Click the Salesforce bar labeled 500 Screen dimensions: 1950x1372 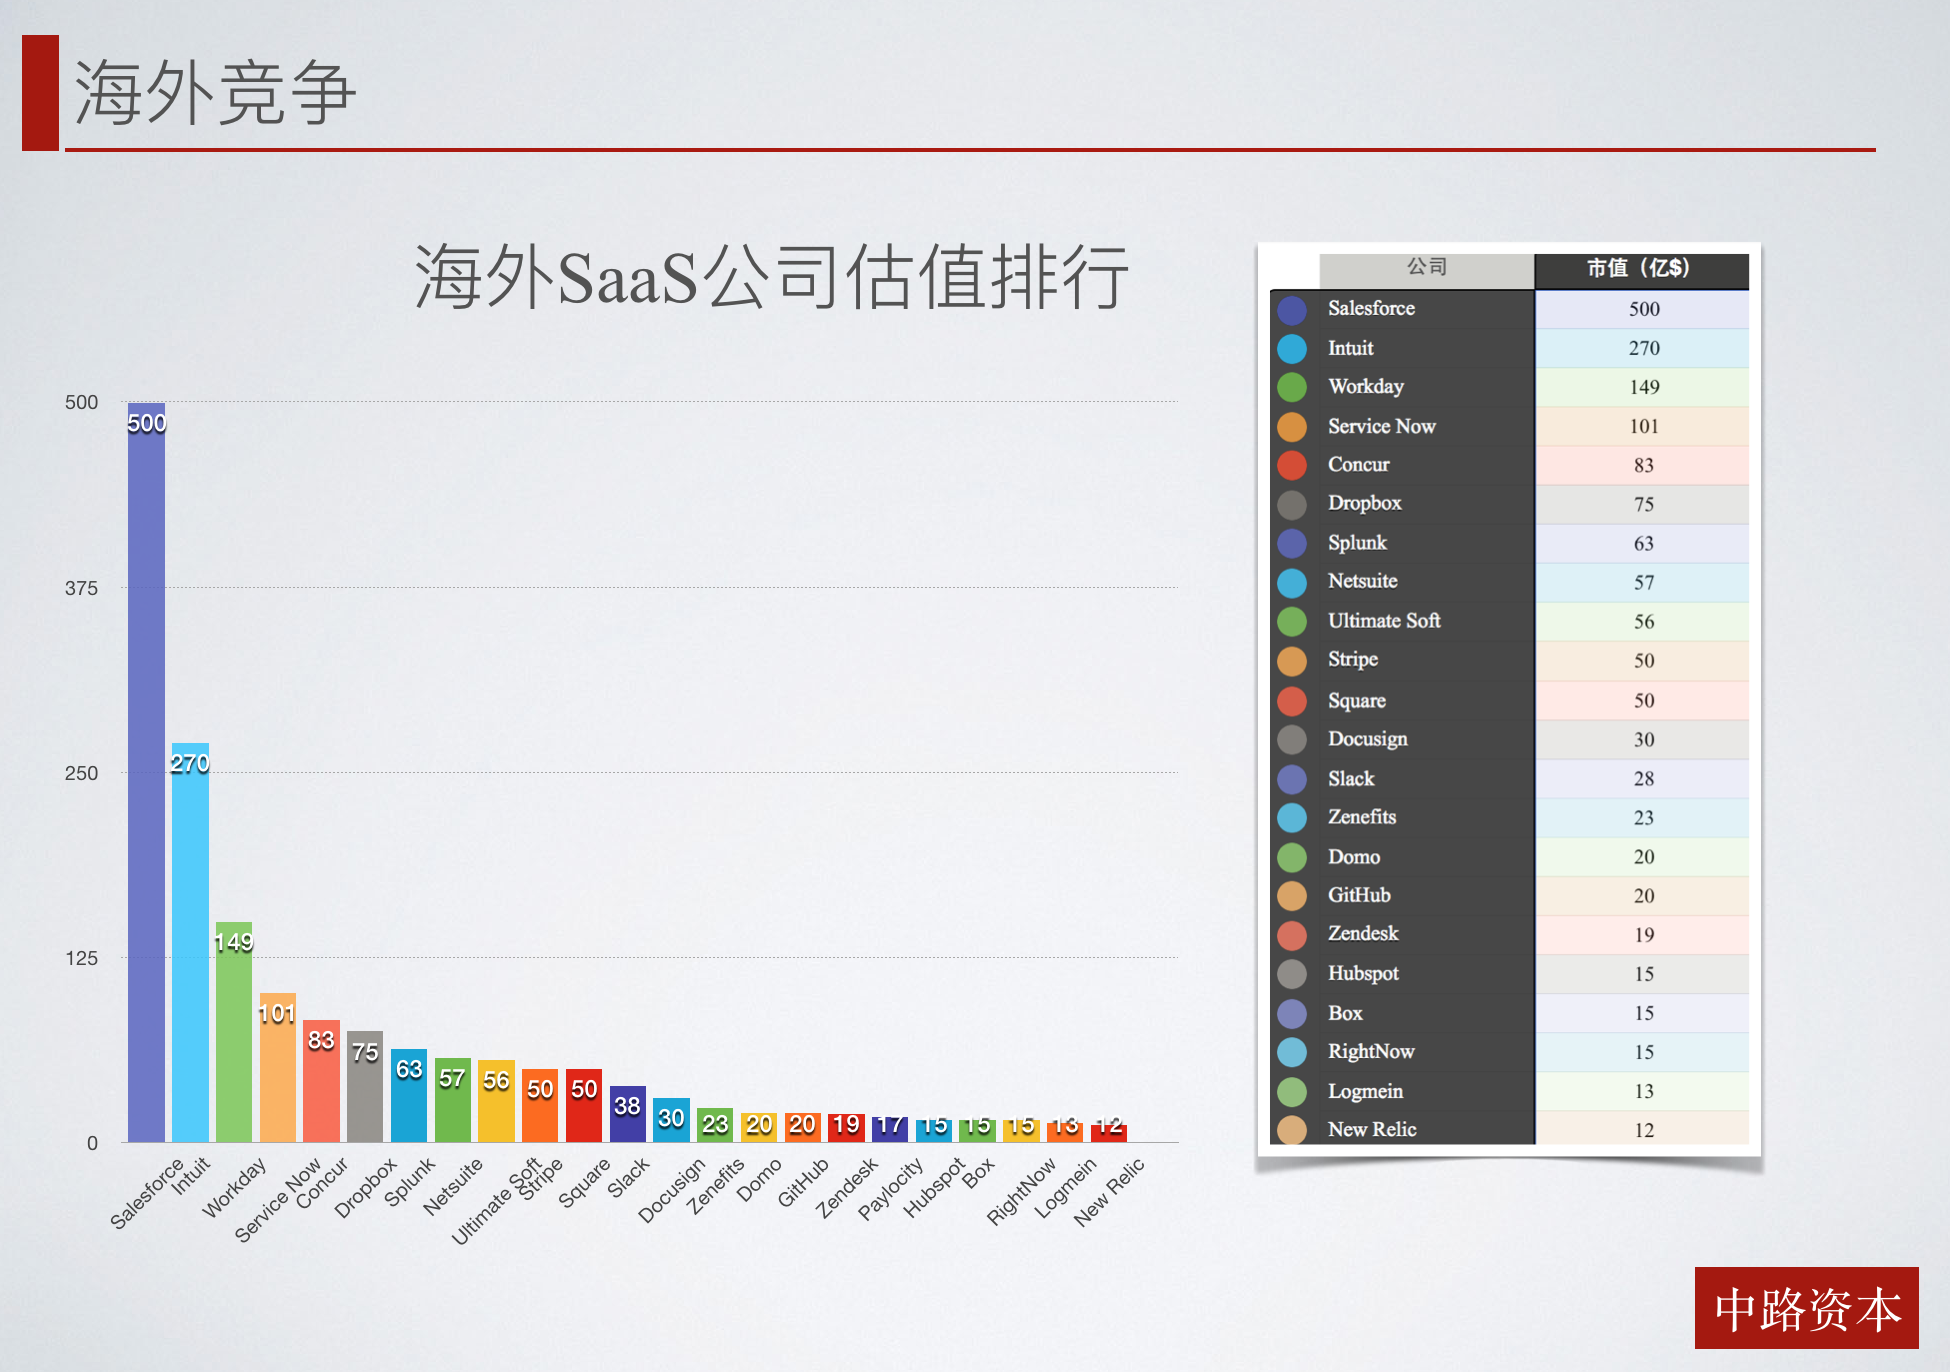click(x=146, y=772)
